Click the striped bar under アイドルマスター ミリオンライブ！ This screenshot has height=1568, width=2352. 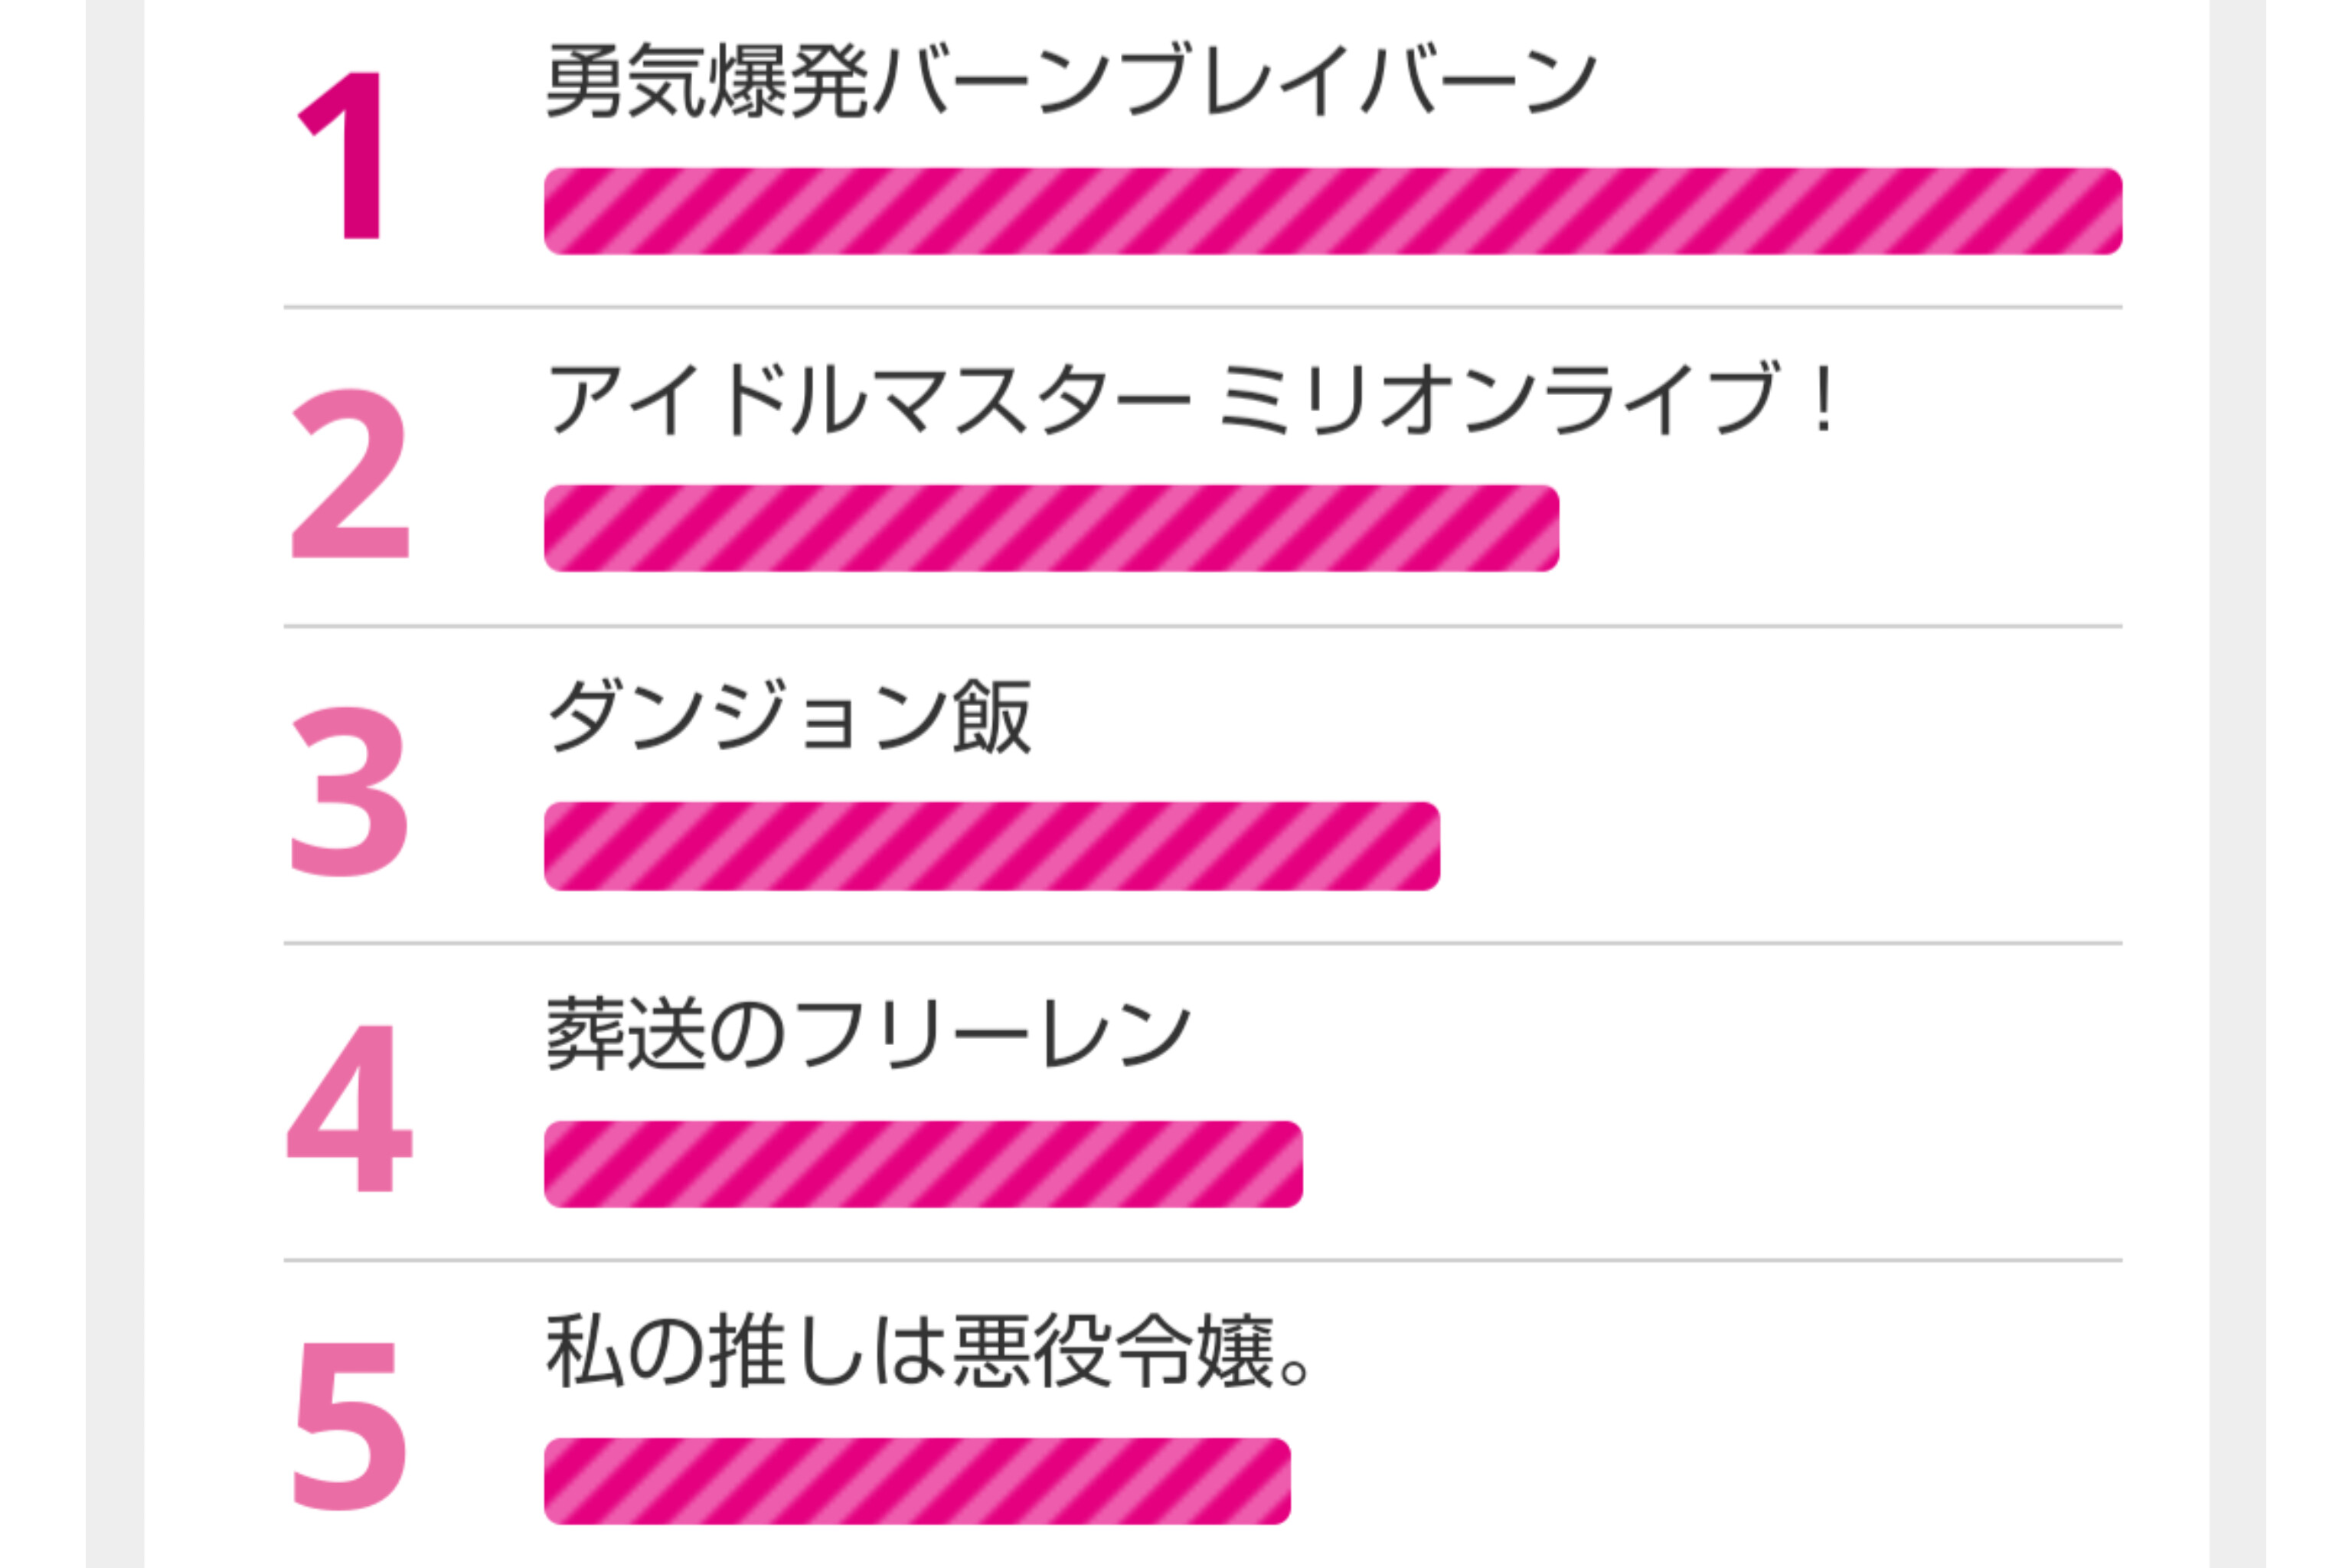(x=1051, y=528)
